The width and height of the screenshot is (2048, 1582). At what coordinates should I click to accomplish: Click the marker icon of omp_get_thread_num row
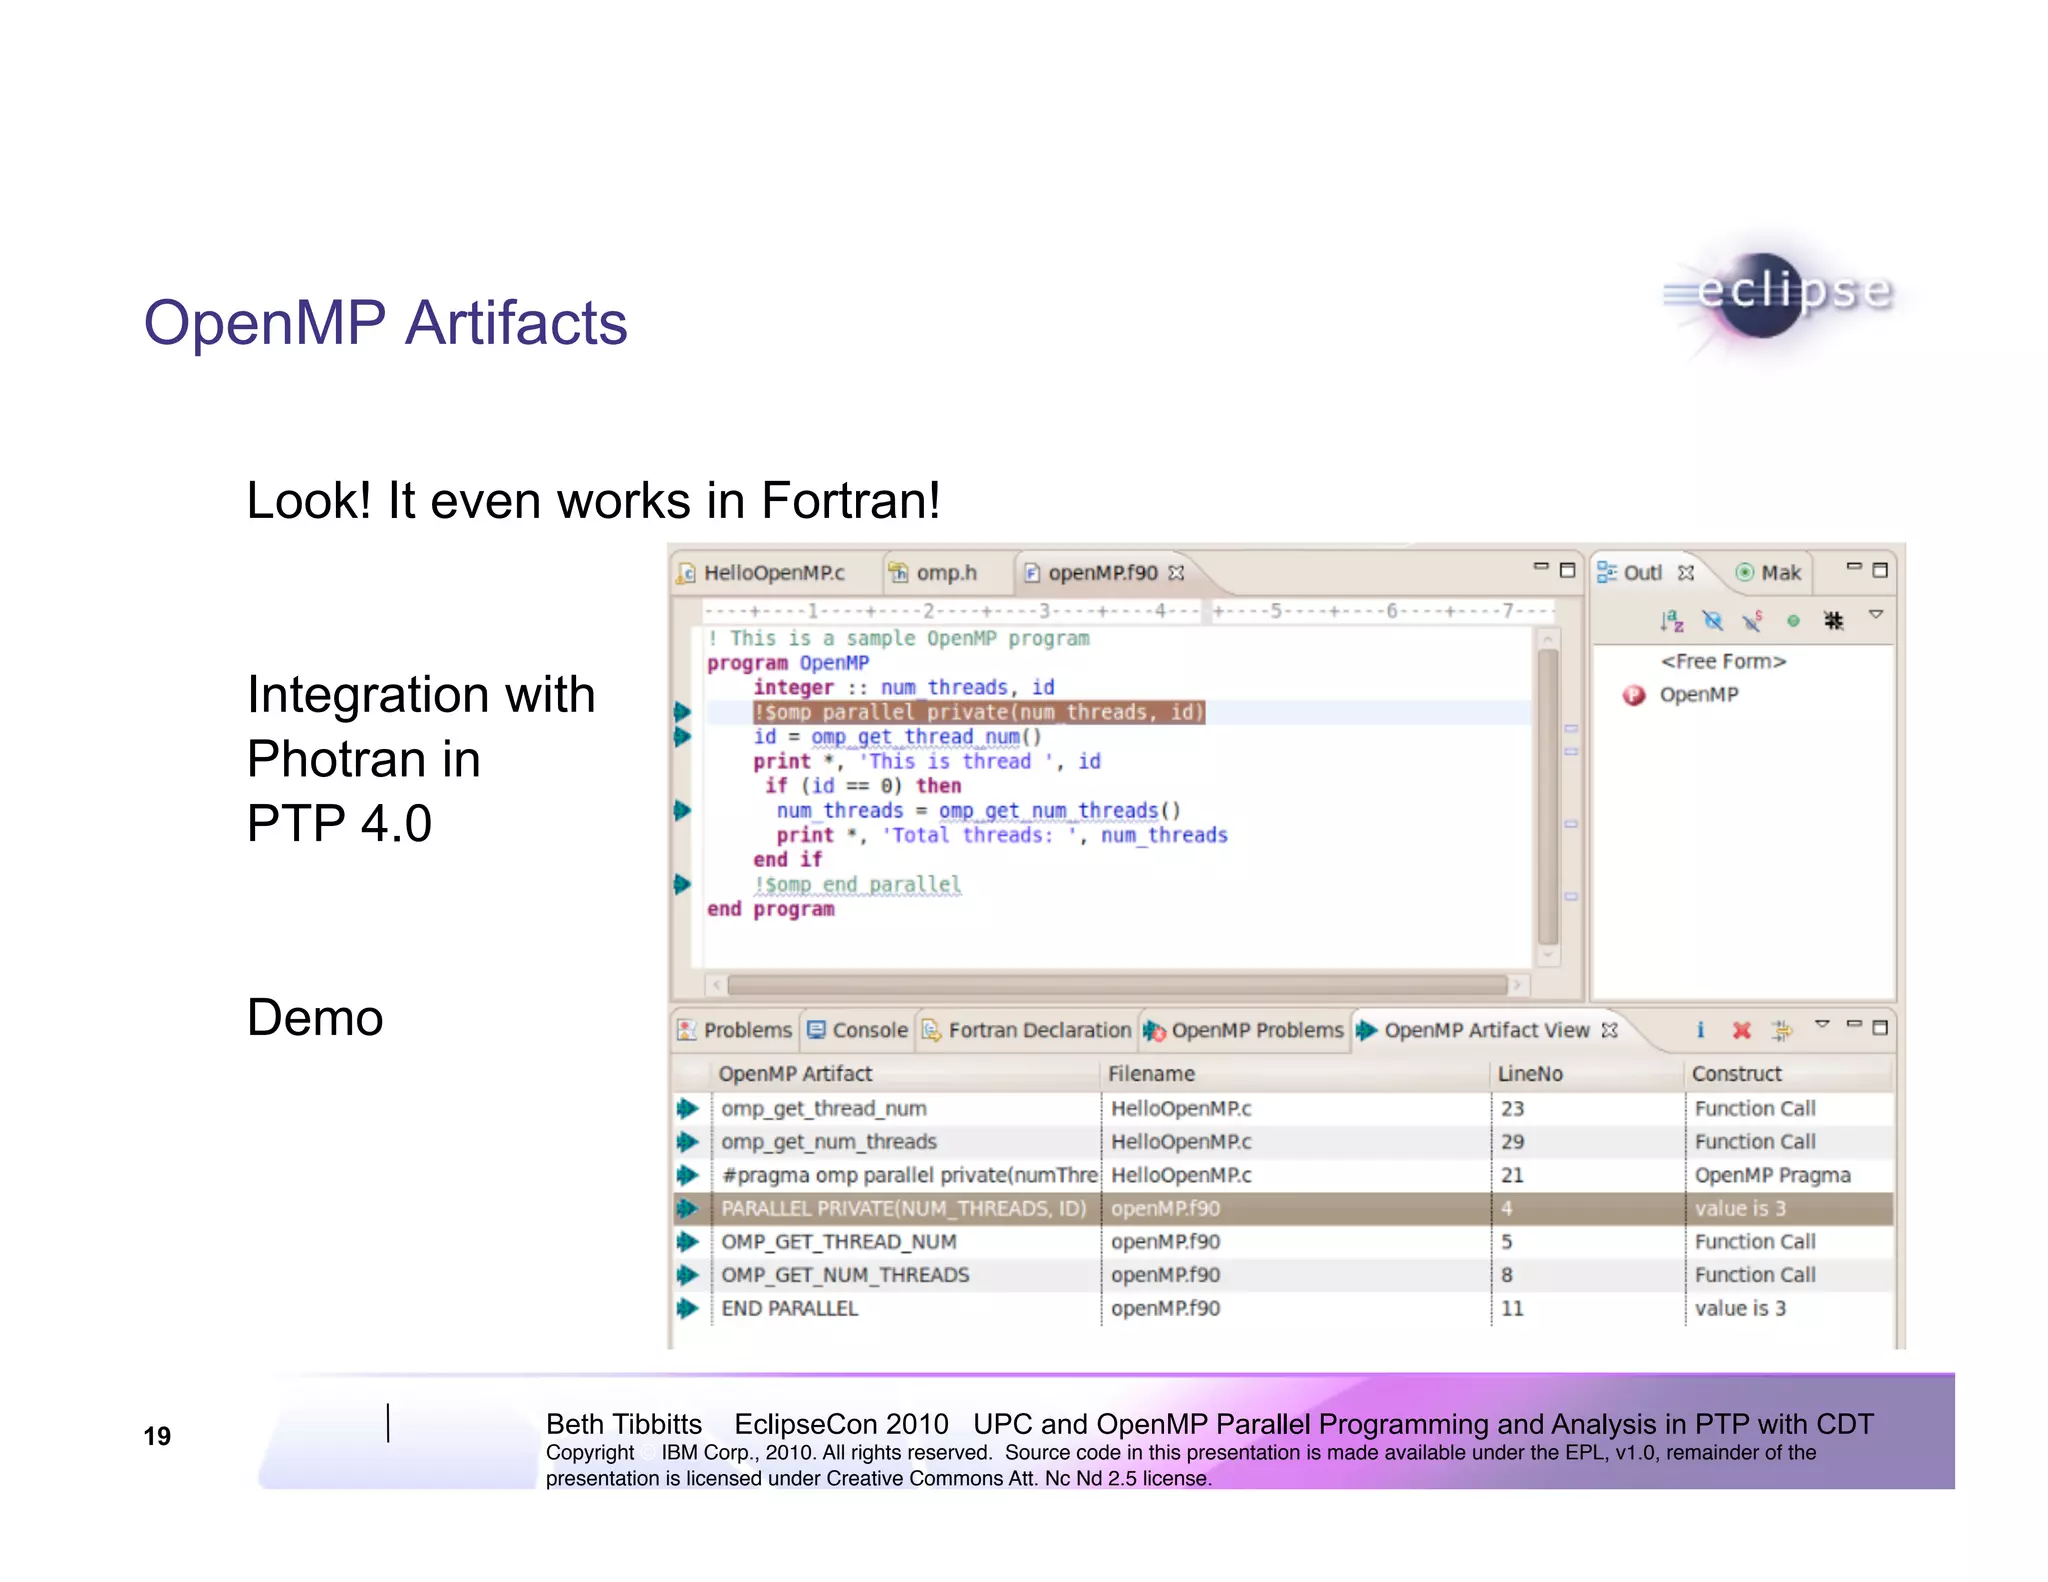[687, 1108]
